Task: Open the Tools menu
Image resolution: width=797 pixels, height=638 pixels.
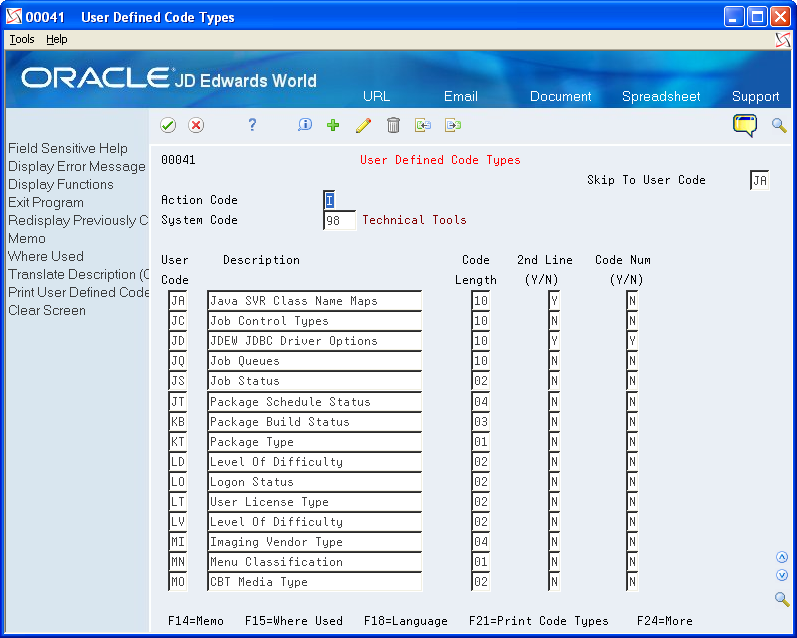Action: [22, 39]
